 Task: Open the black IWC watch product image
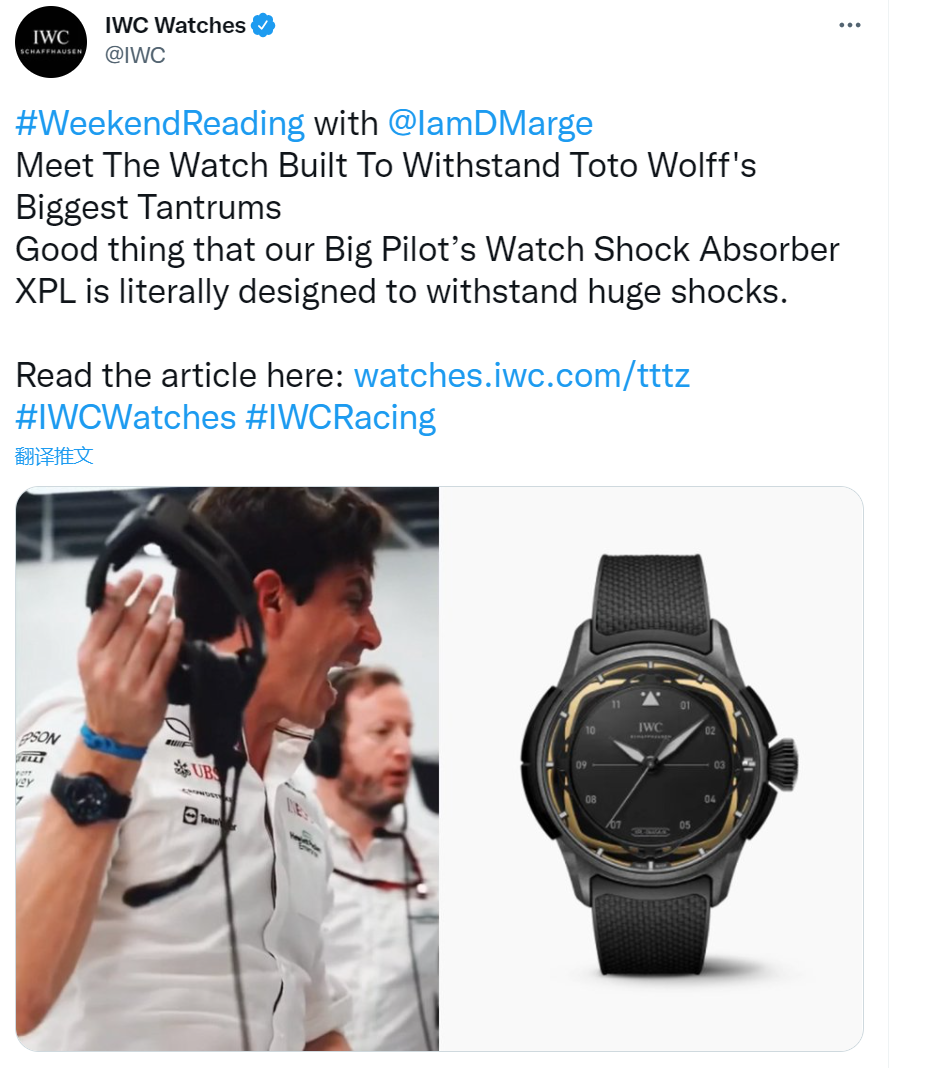[x=651, y=768]
